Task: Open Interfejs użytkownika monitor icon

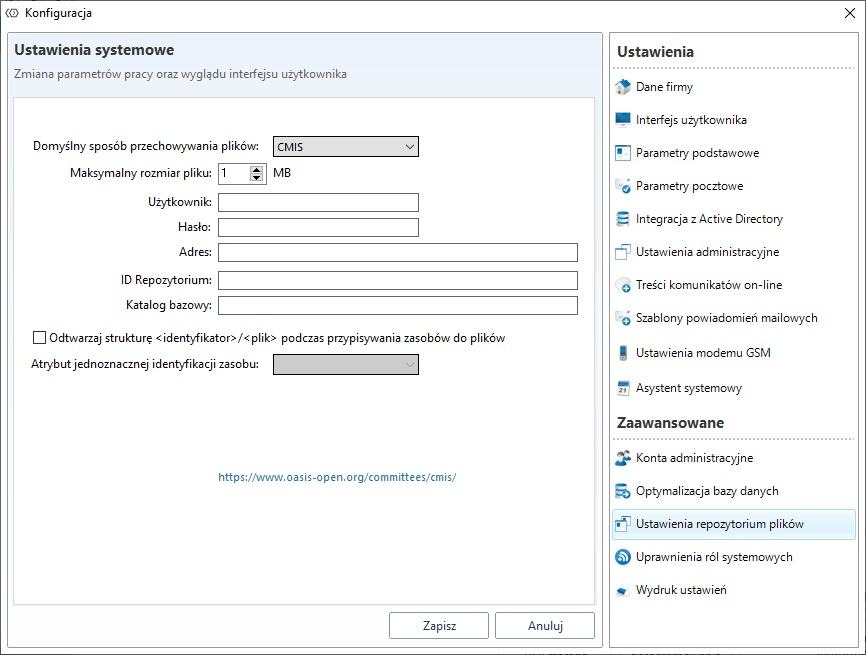Action: [x=623, y=120]
